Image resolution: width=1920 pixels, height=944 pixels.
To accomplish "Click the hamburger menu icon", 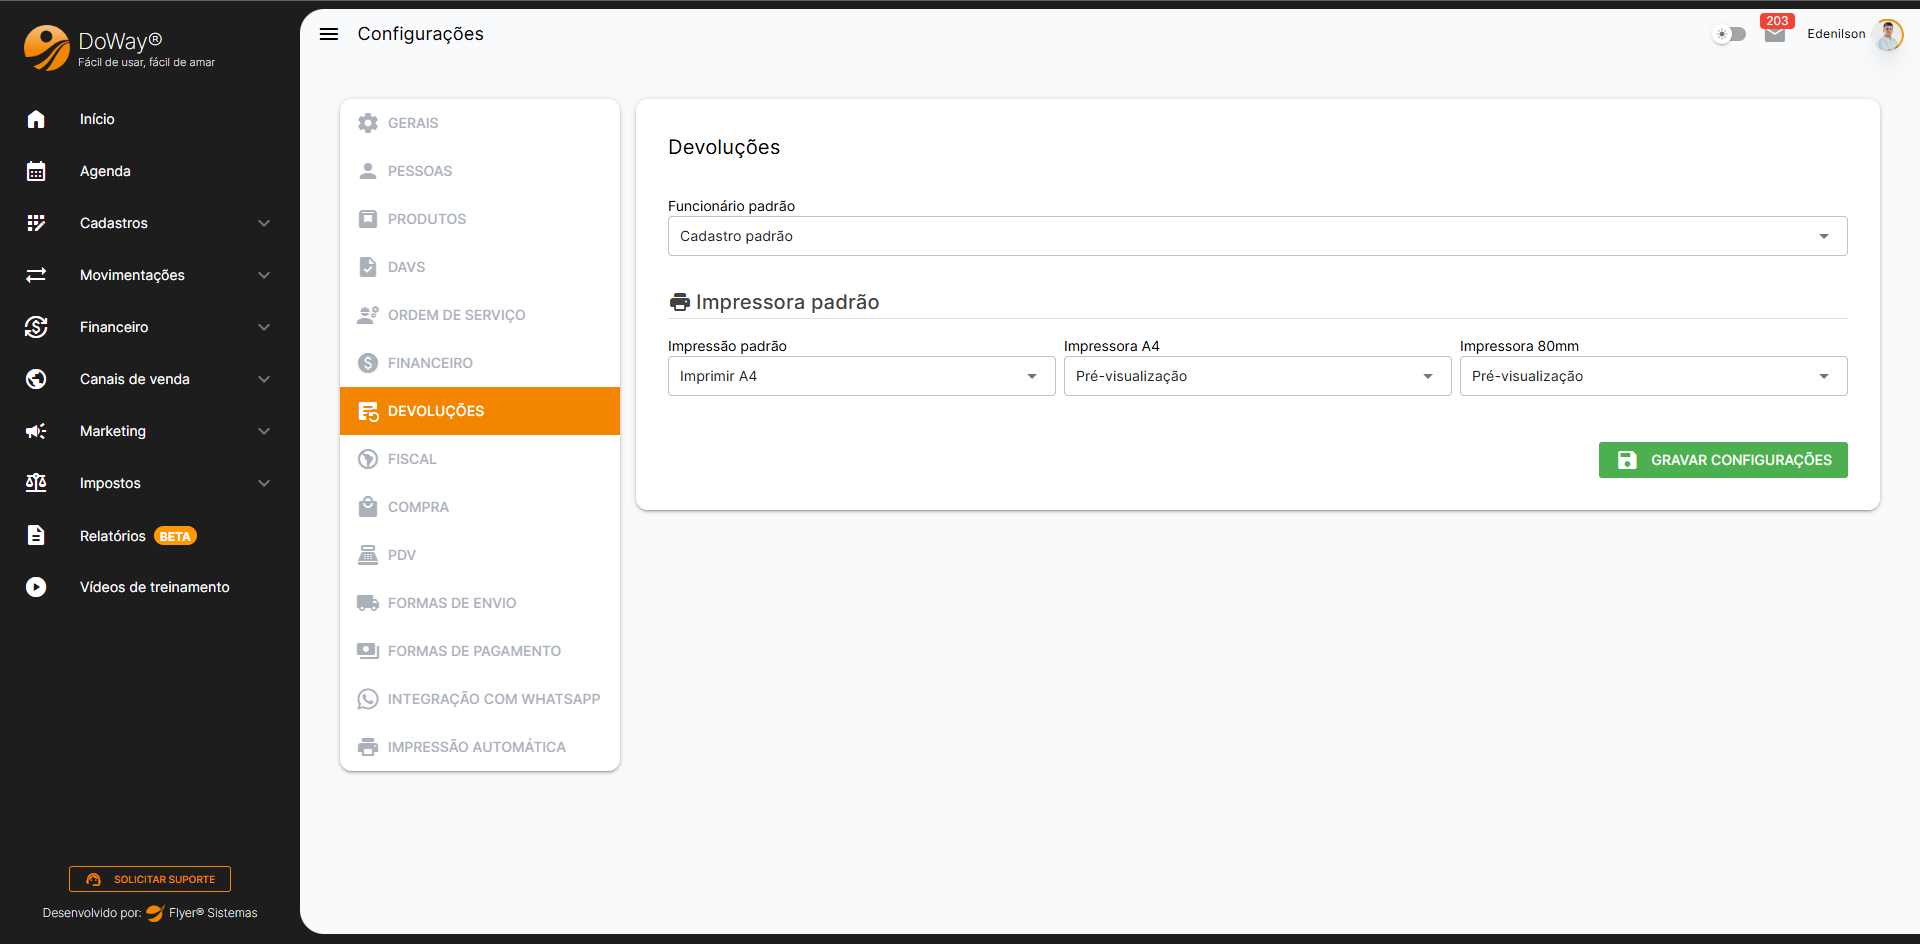I will click(x=328, y=34).
